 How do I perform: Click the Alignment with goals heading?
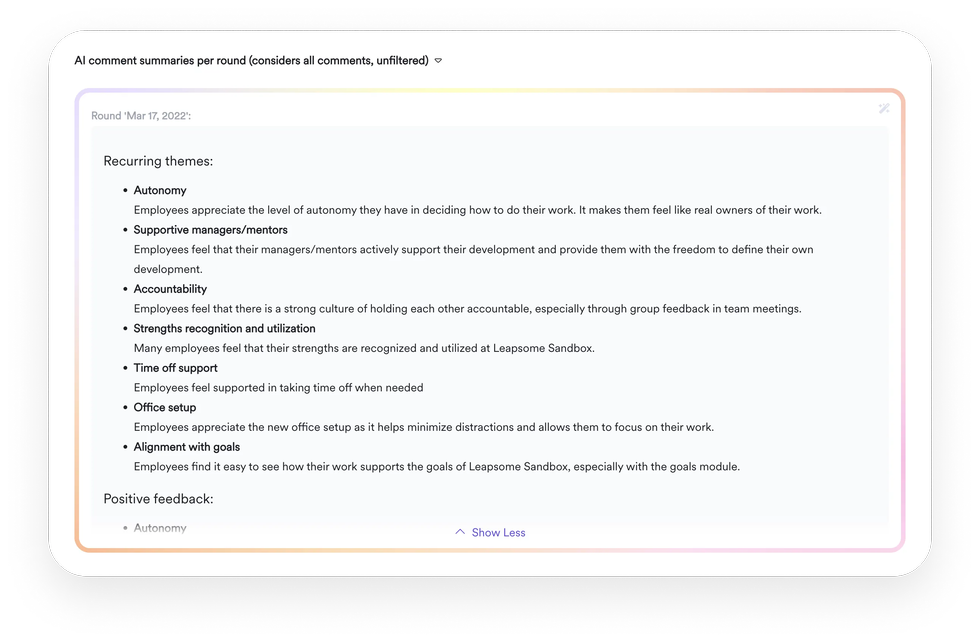[187, 447]
